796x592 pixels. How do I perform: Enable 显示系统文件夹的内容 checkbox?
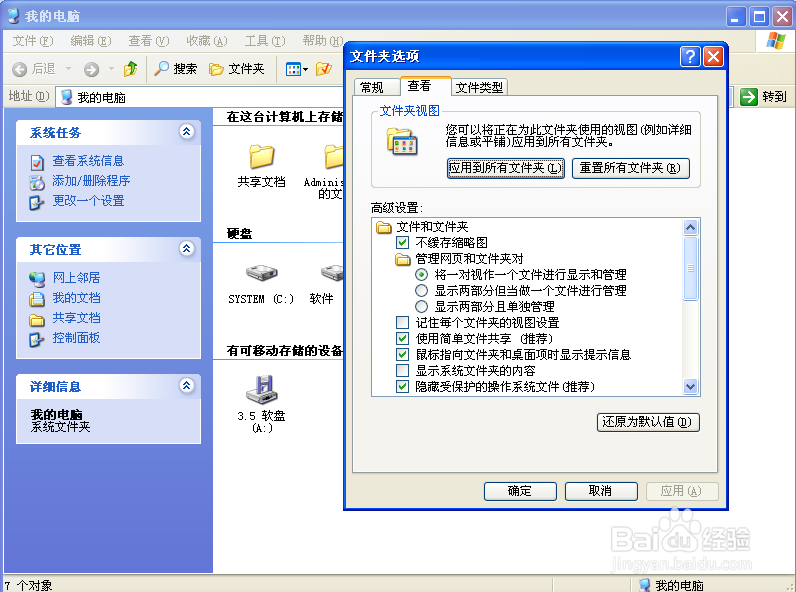[x=402, y=371]
